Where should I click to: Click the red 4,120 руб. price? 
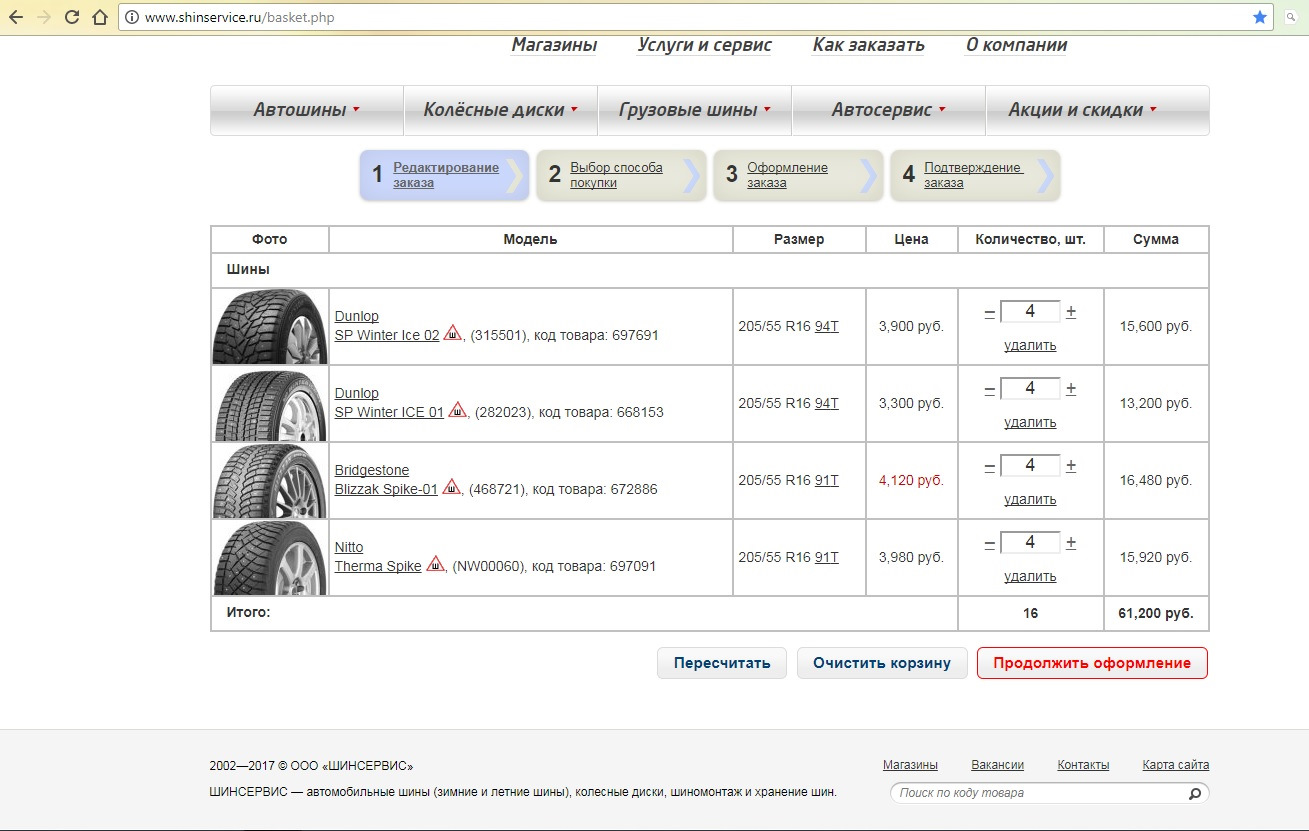click(911, 480)
